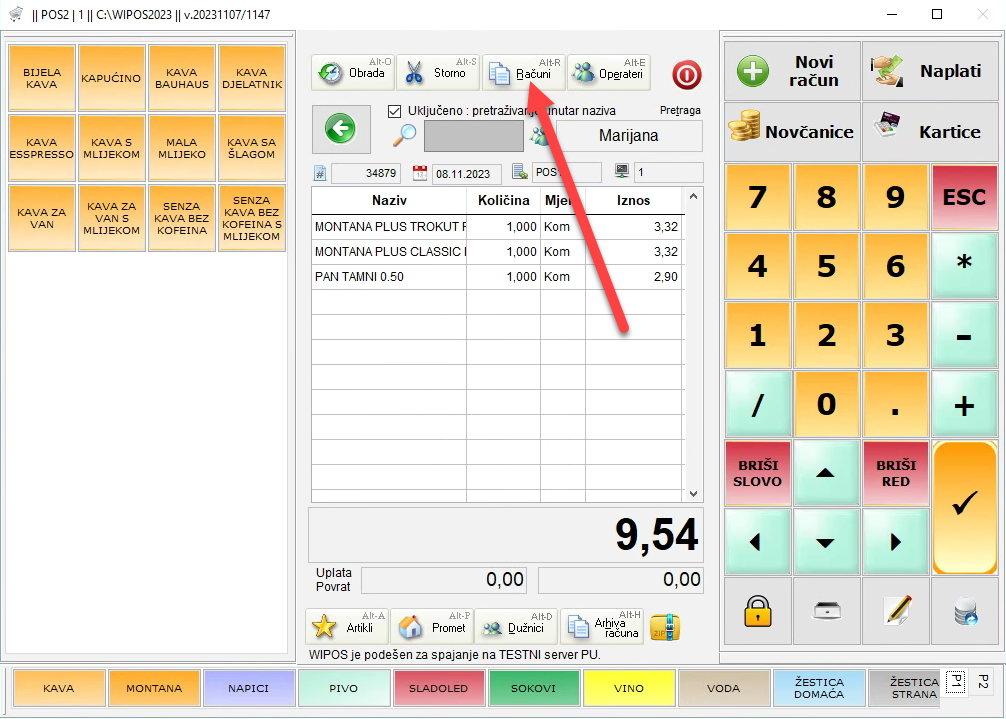This screenshot has height=719, width=1006.
Task: Click the red power exit icon
Action: (687, 75)
